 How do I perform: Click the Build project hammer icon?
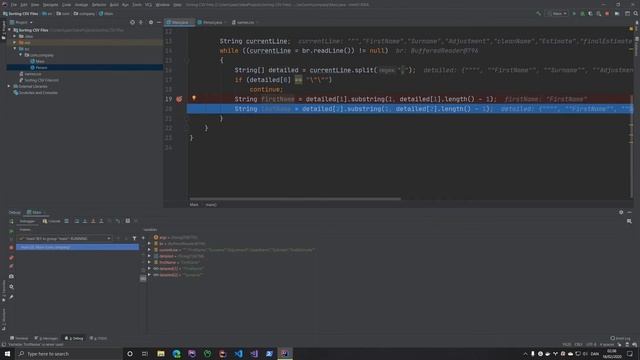[539, 13]
